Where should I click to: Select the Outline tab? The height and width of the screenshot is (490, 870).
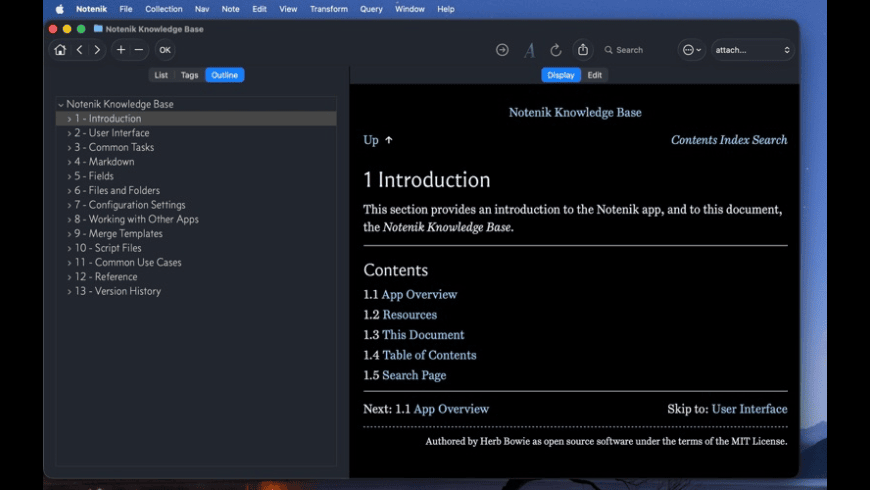click(225, 75)
